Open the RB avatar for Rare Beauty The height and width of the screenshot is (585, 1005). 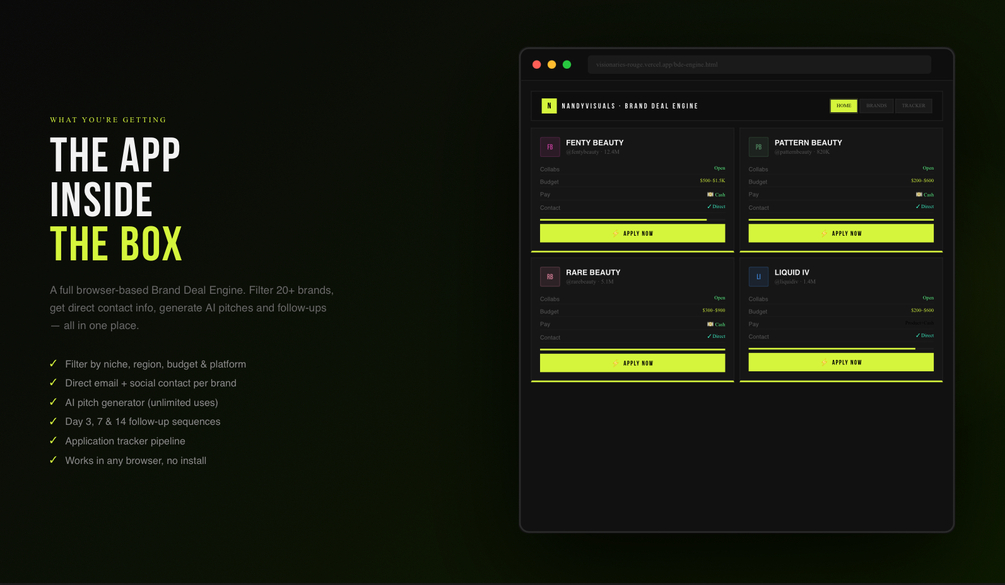tap(550, 276)
